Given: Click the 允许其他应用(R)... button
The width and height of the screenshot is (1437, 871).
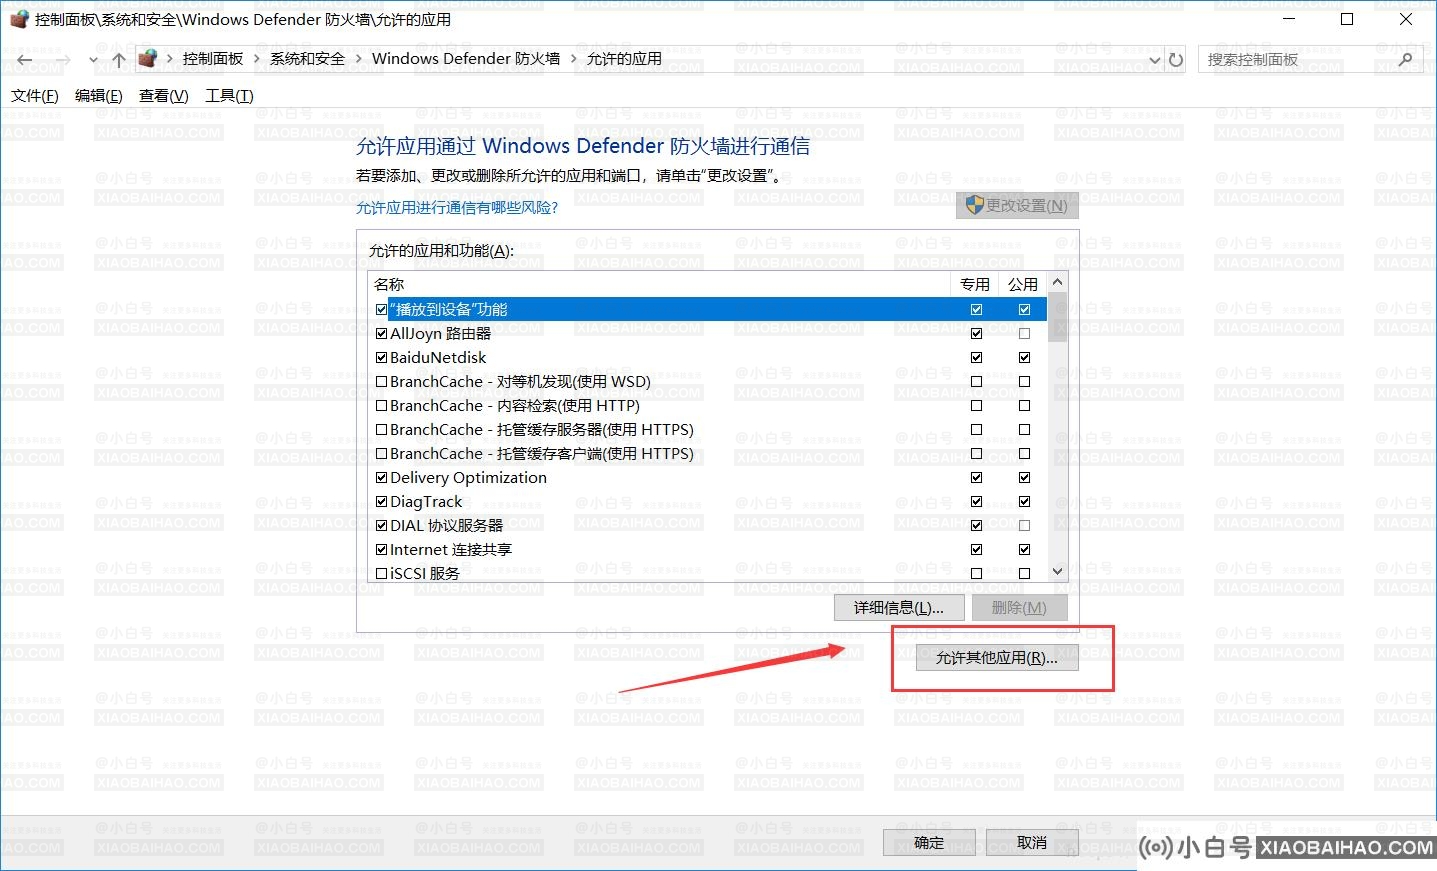Looking at the screenshot, I should 997,658.
